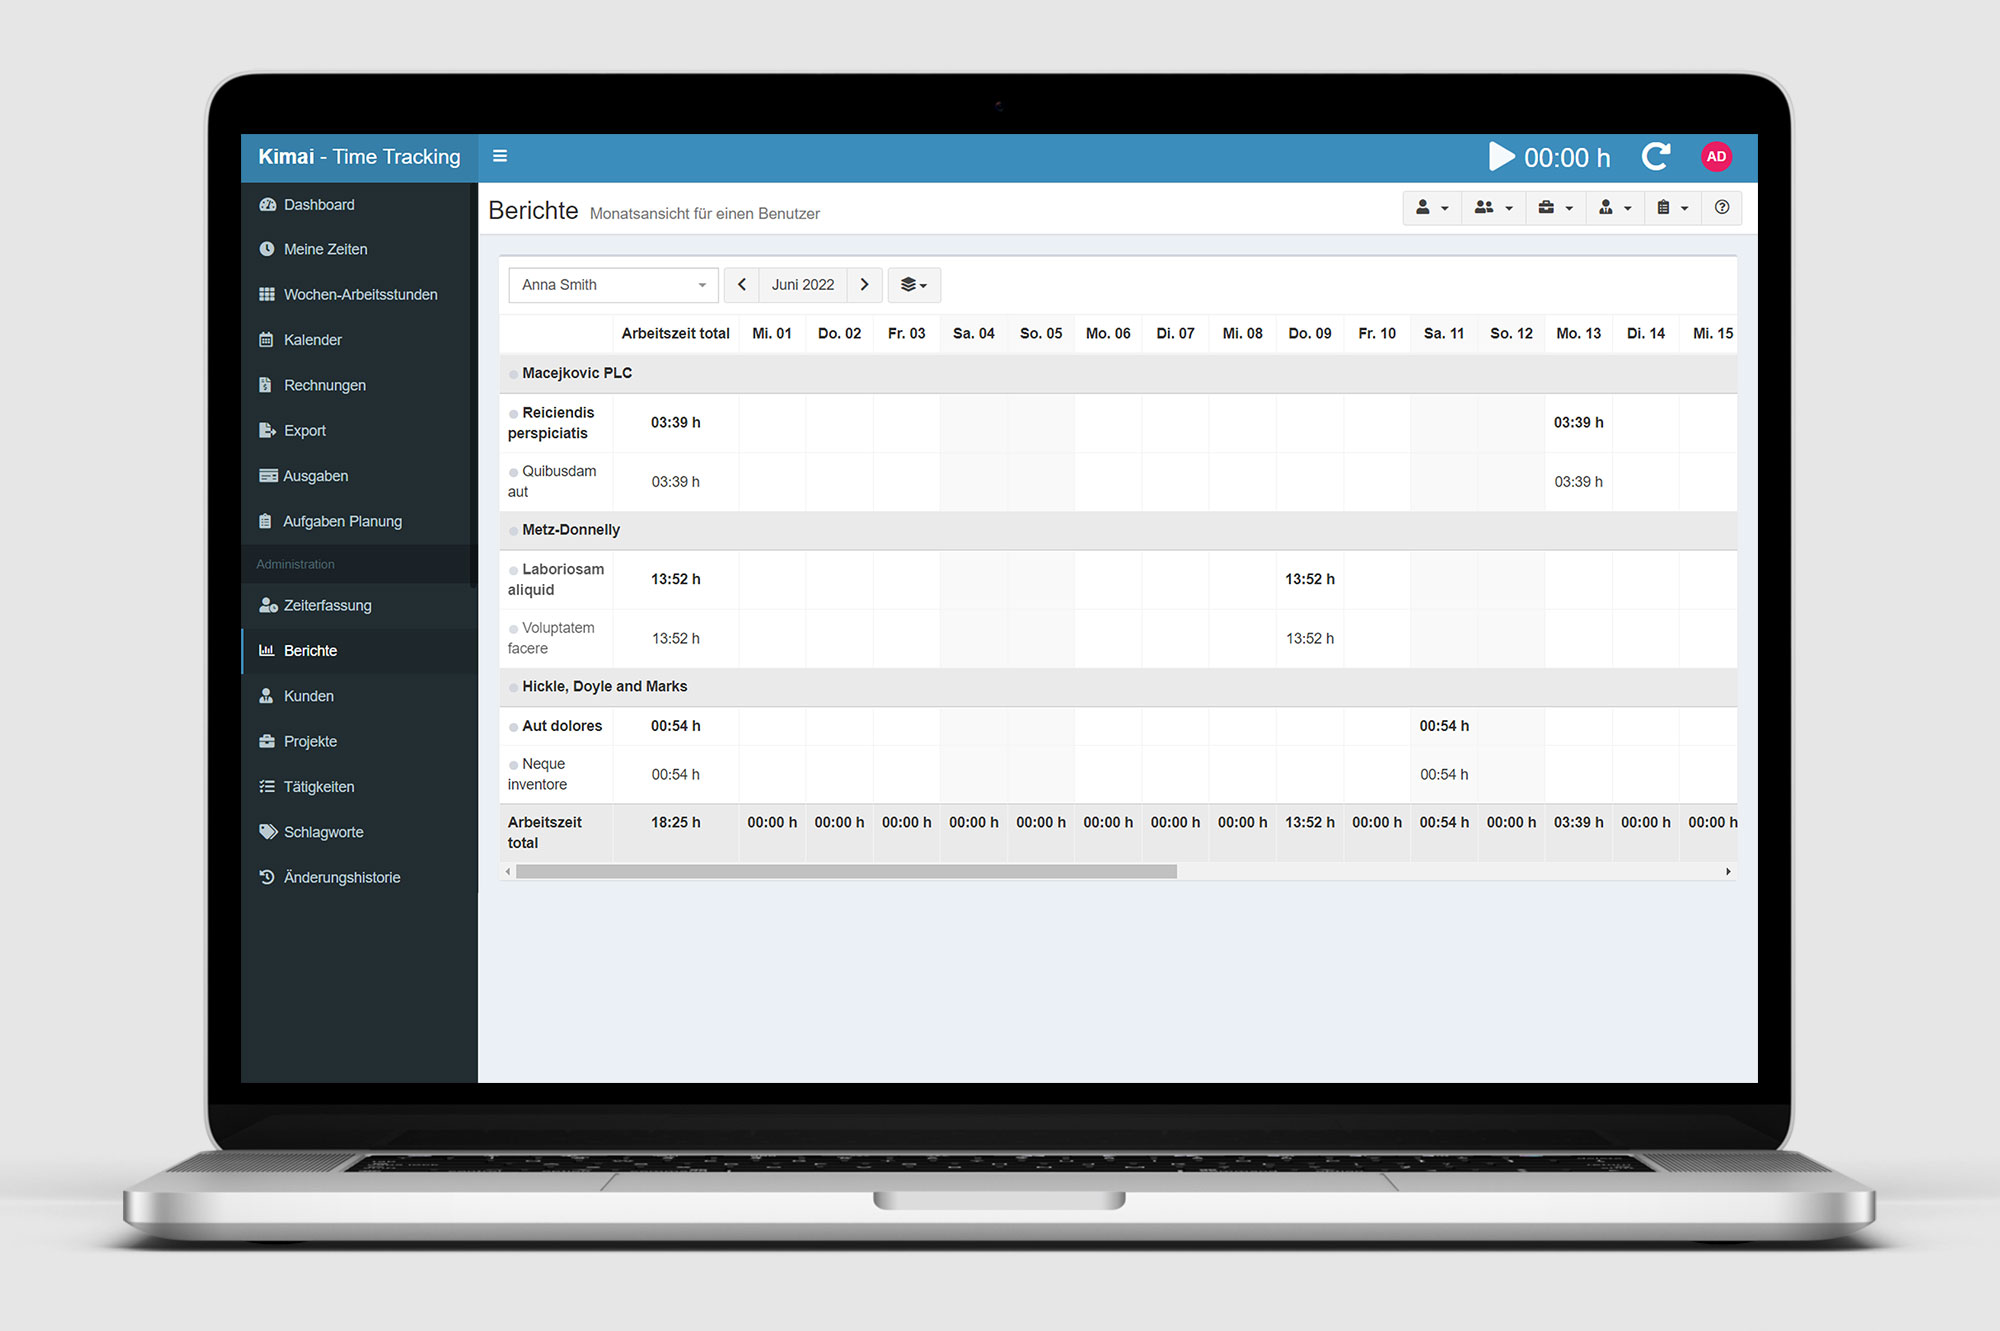
Task: Open Meine Zeiten in the sidebar
Action: [x=358, y=249]
